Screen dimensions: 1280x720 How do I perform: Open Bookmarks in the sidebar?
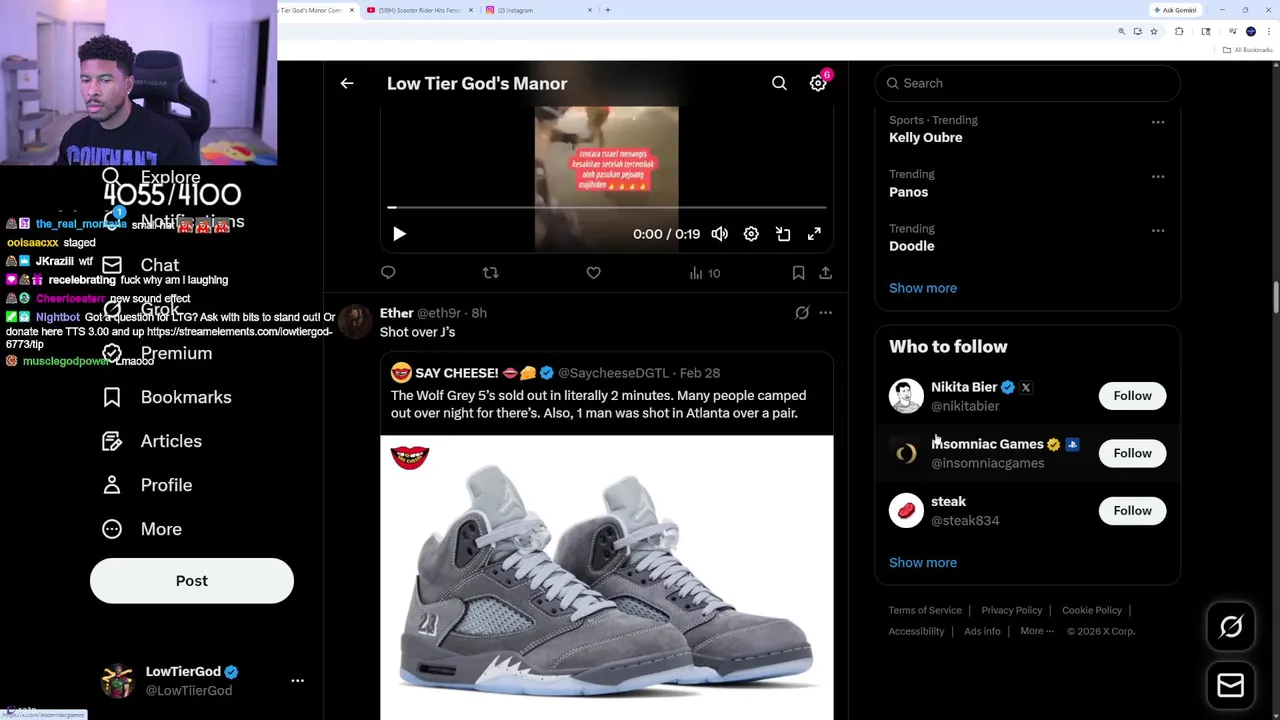pos(167,397)
